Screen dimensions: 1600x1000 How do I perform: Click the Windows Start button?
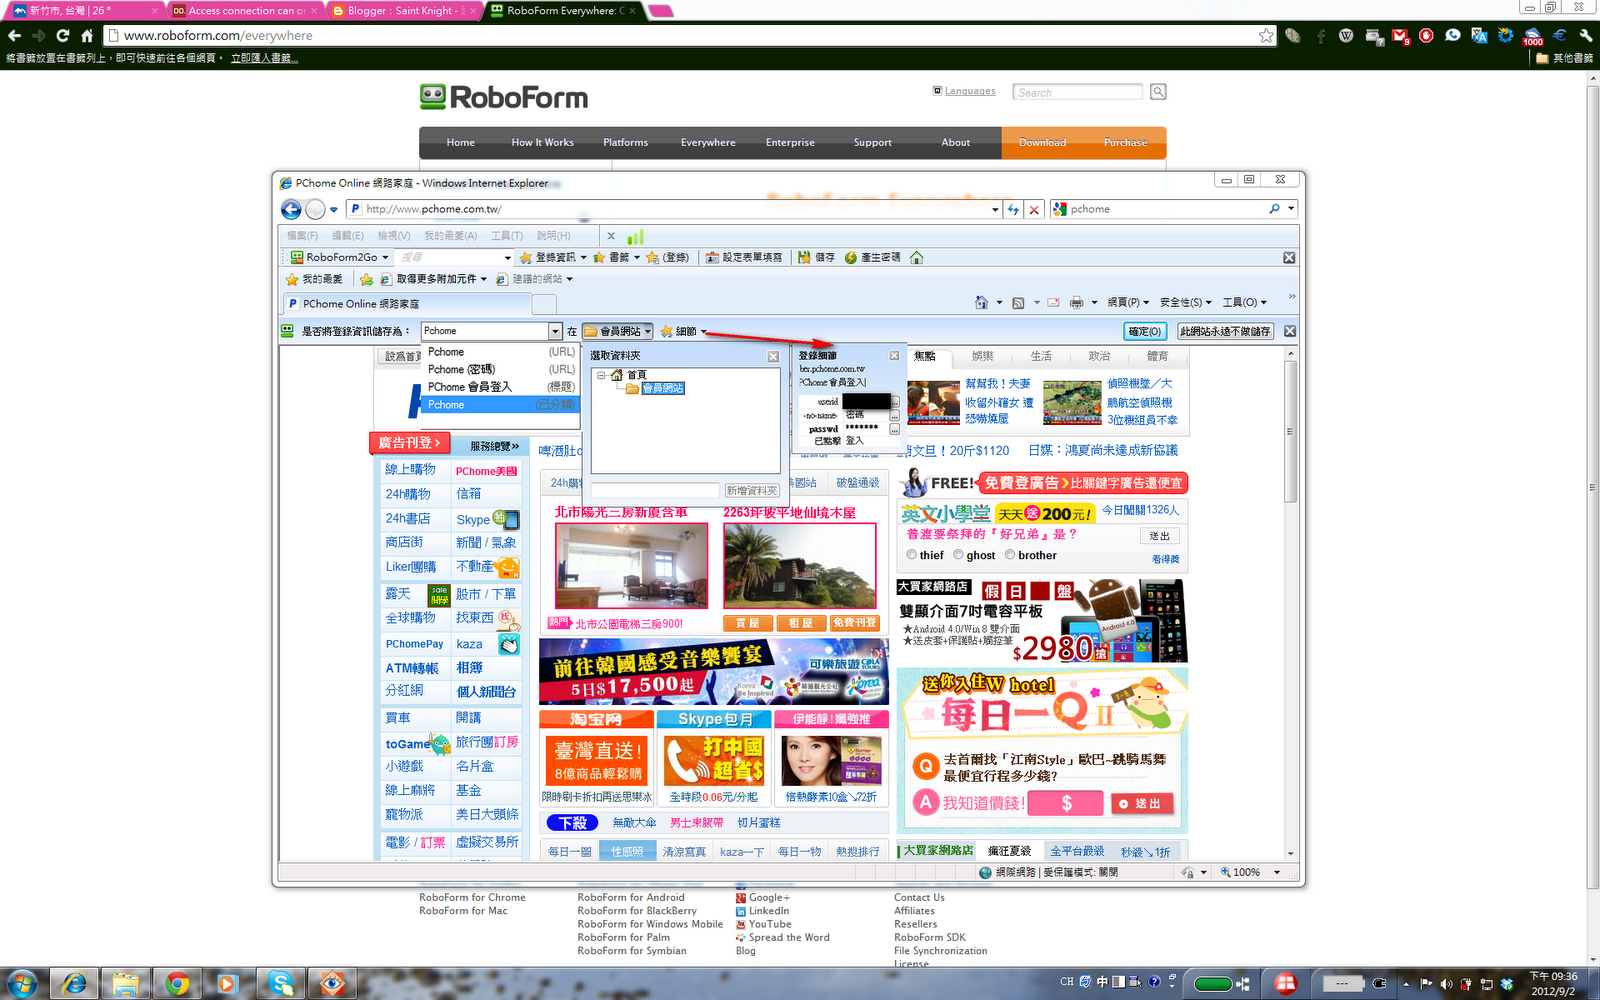click(21, 984)
